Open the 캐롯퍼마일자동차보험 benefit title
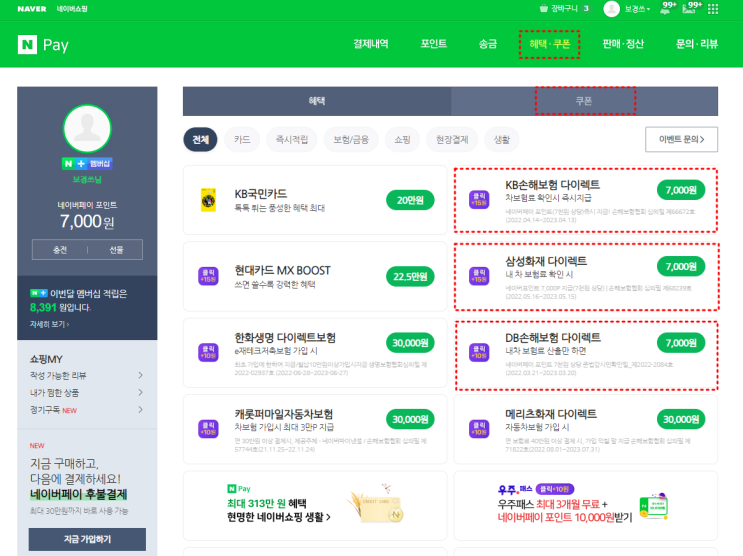Viewport: 743px width, 556px height. coord(284,414)
